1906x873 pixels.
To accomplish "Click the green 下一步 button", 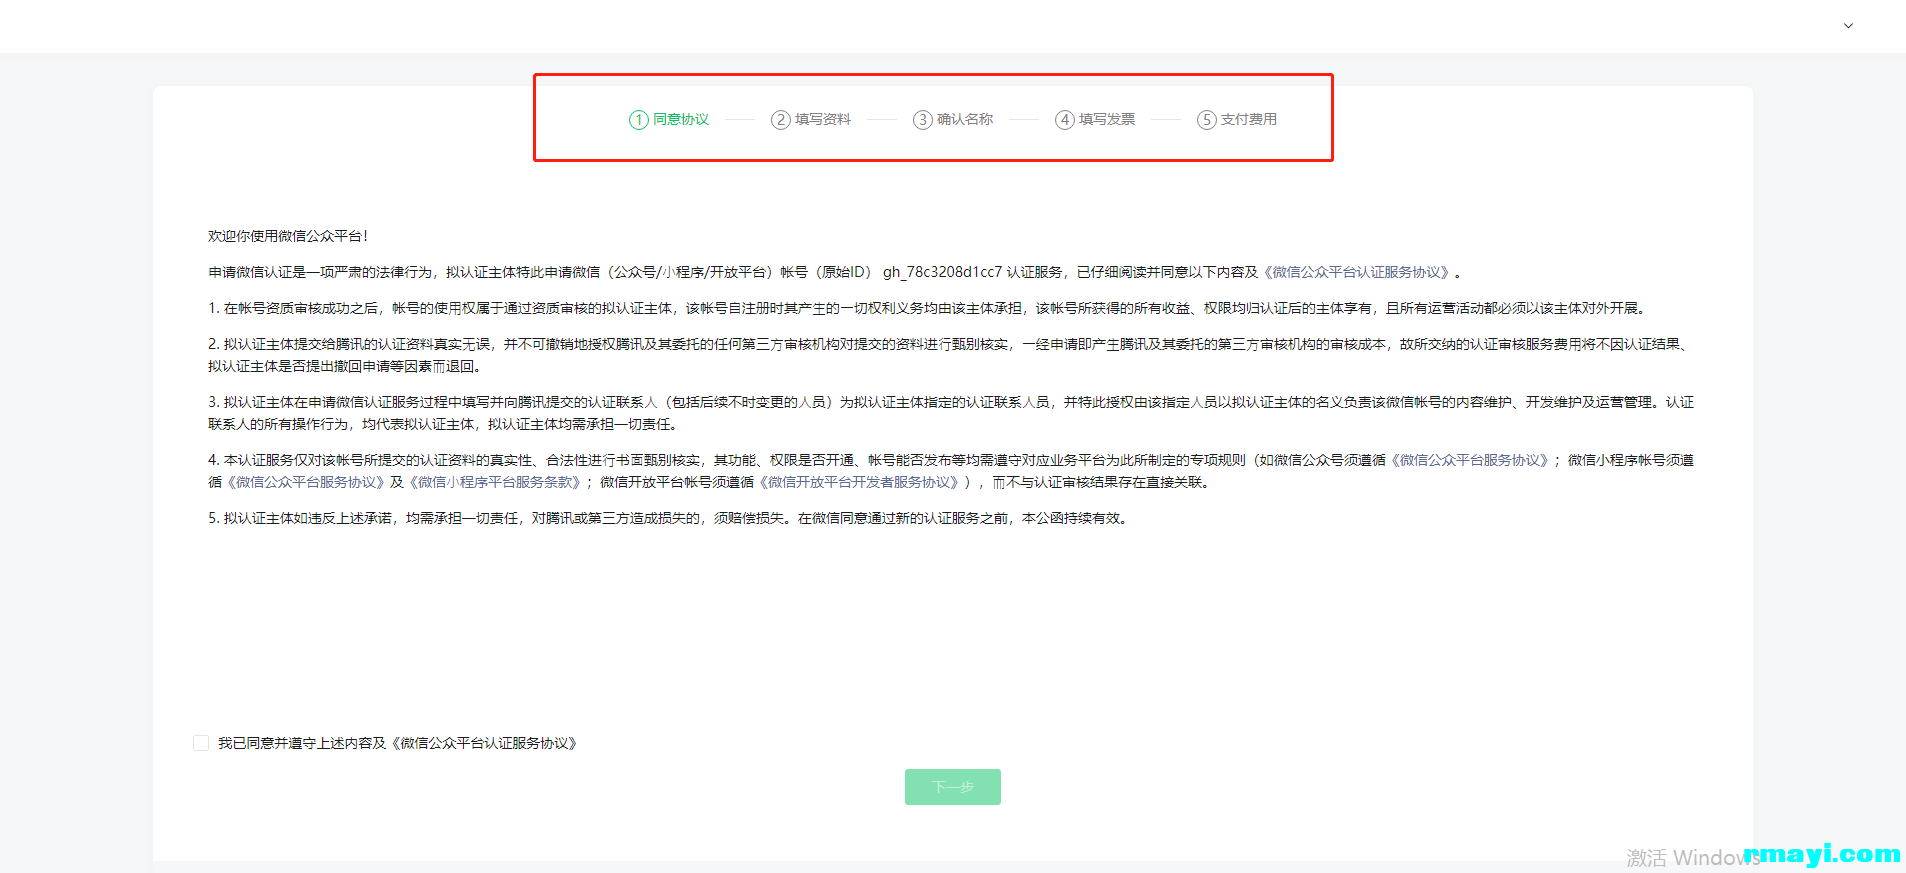I will 953,787.
